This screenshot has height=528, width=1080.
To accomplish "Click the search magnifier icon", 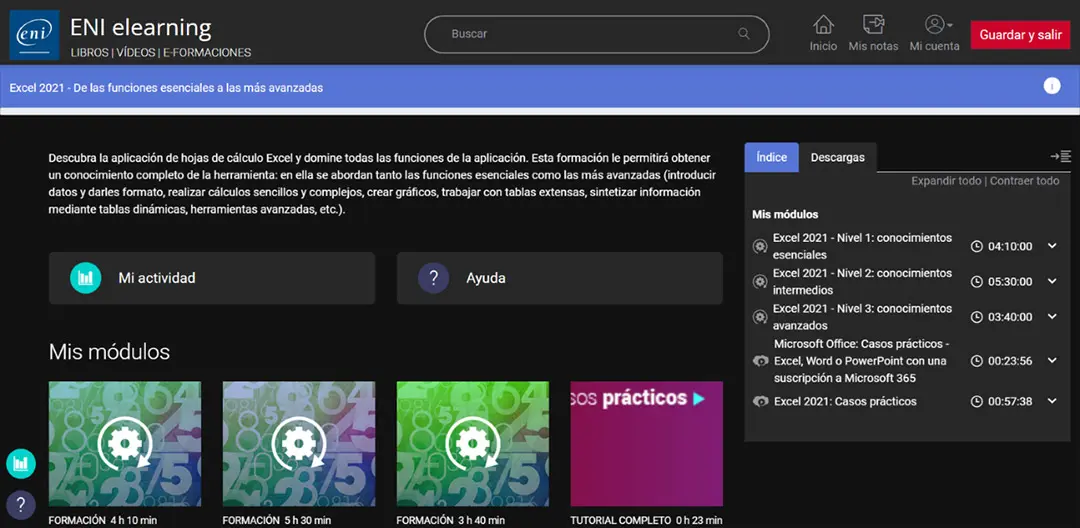I will [x=743, y=34].
